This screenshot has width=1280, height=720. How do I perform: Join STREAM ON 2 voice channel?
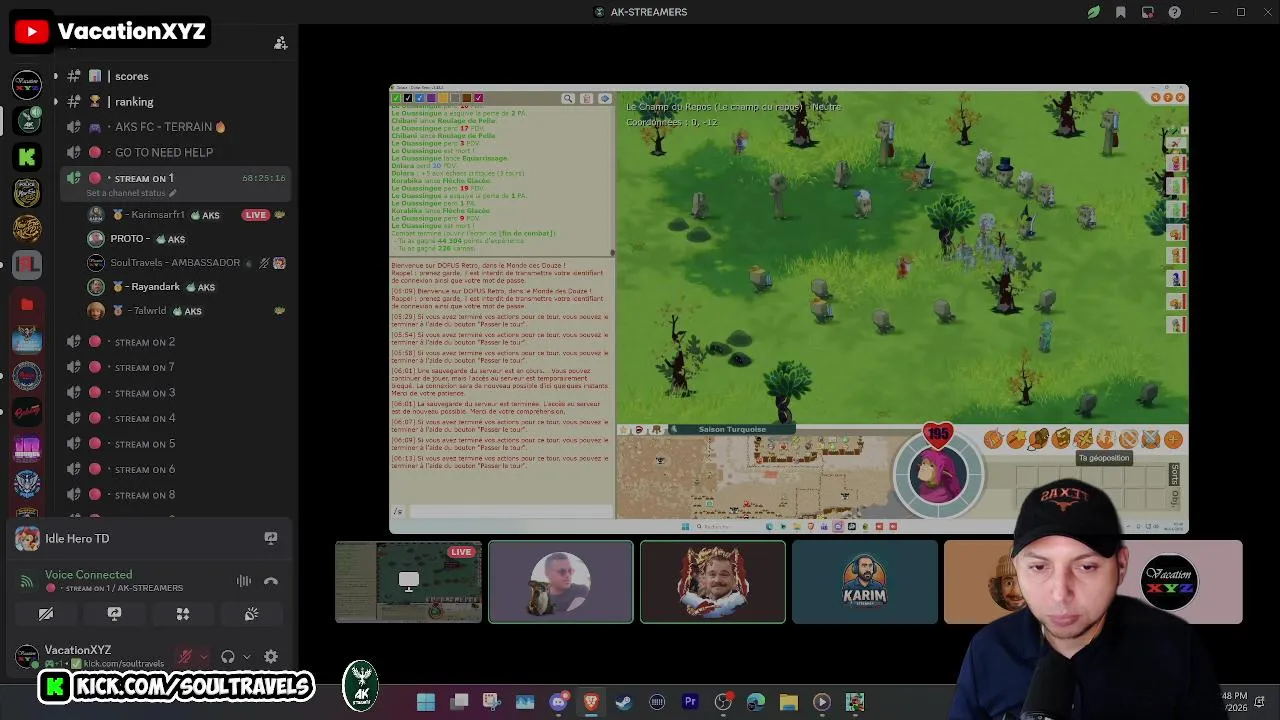[x=145, y=342]
